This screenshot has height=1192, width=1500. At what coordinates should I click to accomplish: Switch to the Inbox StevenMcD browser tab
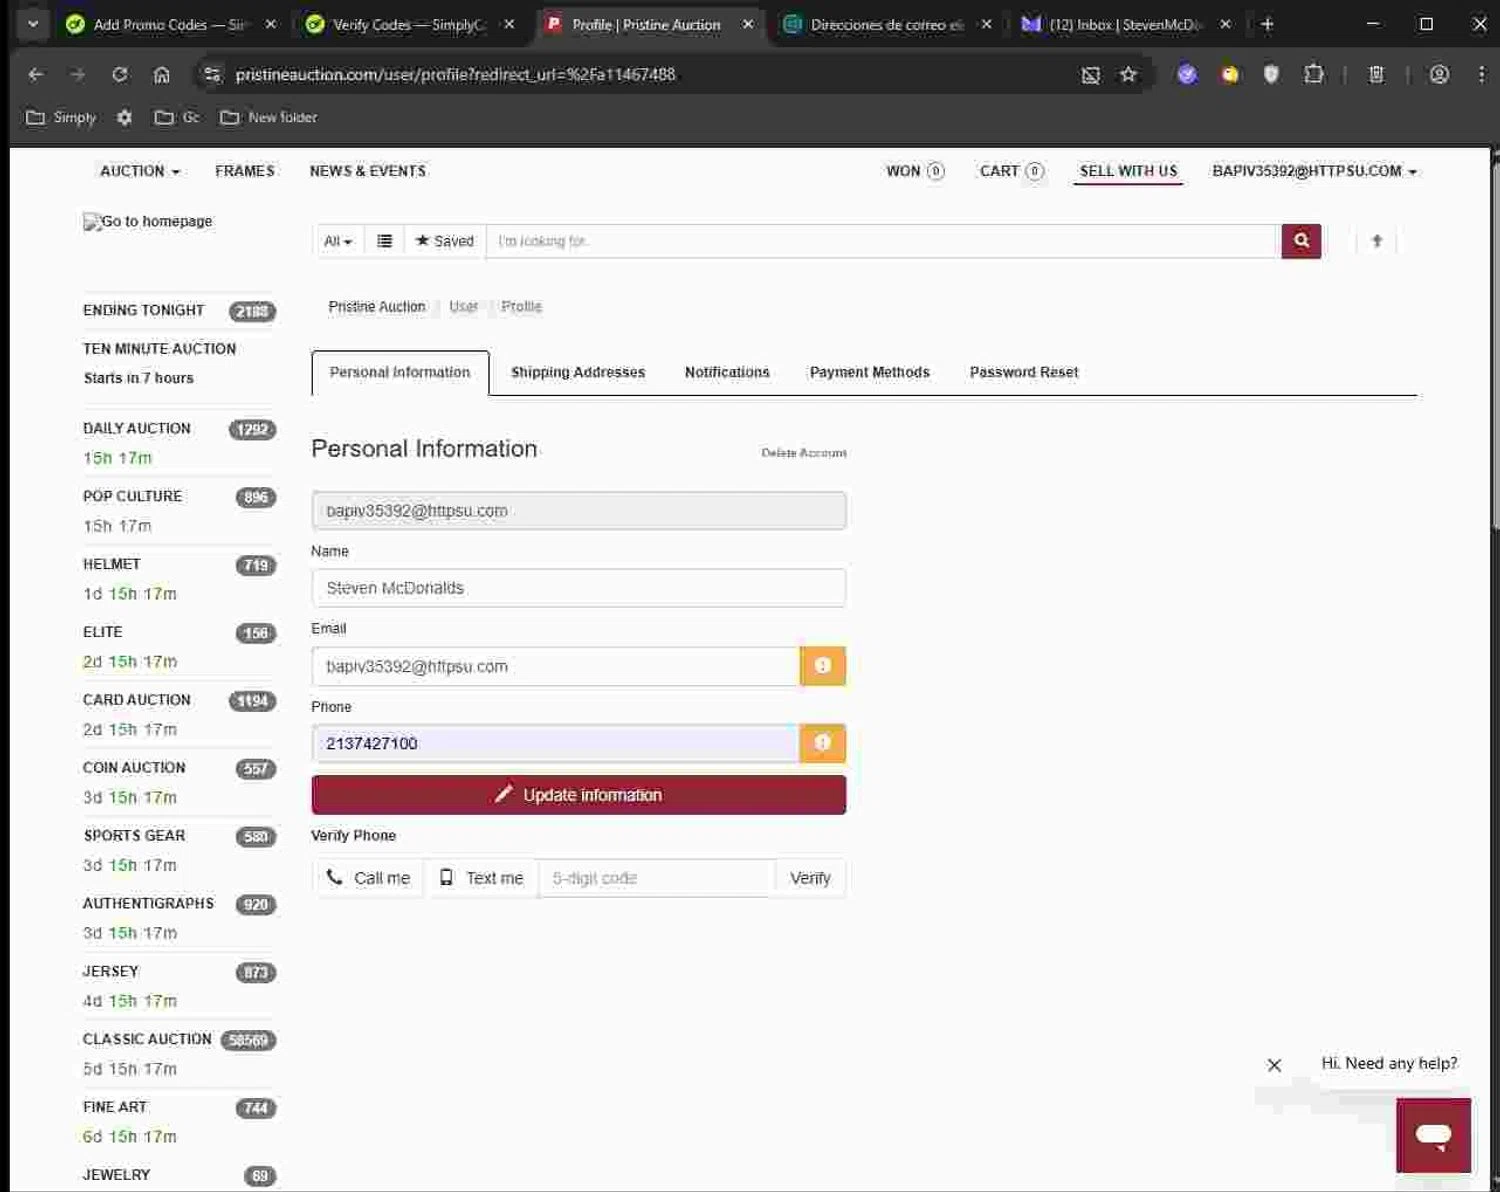tap(1125, 24)
